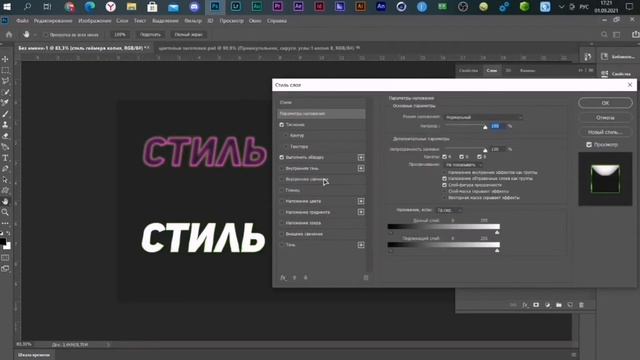Open Файл menu
This screenshot has width=640, height=360.
click(22, 21)
